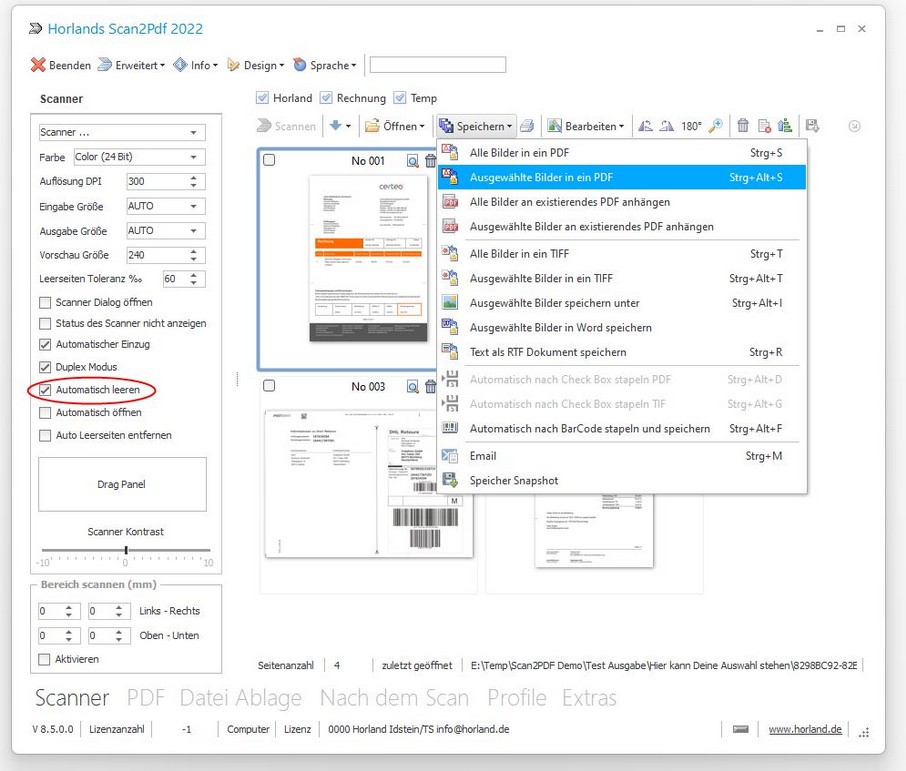The height and width of the screenshot is (771, 906).
Task: Click the Vorschau Größe value field
Action: 157,255
